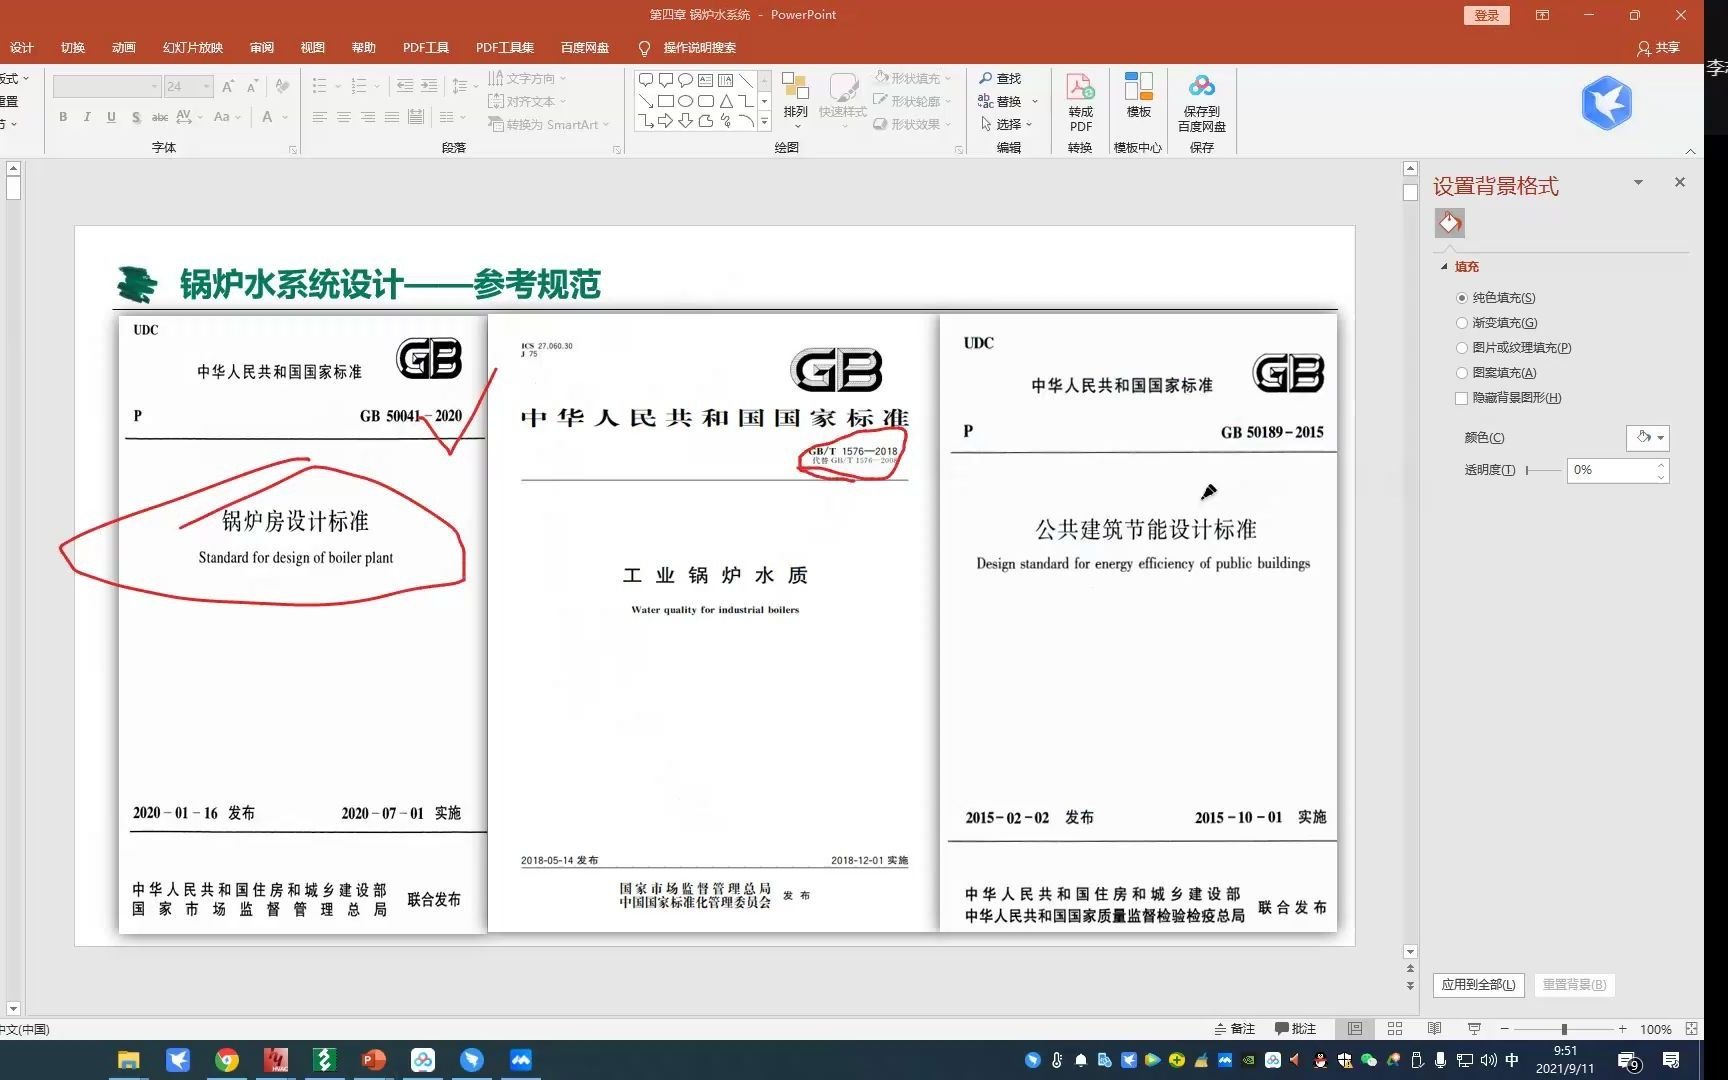Screen dimensions: 1728x1080
Task: Click the zoom slider handle
Action: coord(1564,1029)
